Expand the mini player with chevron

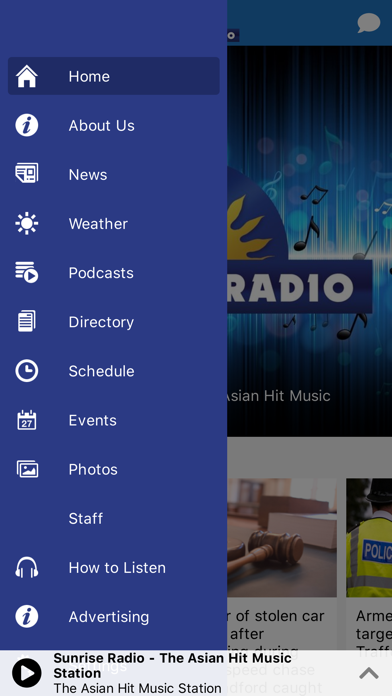368,673
